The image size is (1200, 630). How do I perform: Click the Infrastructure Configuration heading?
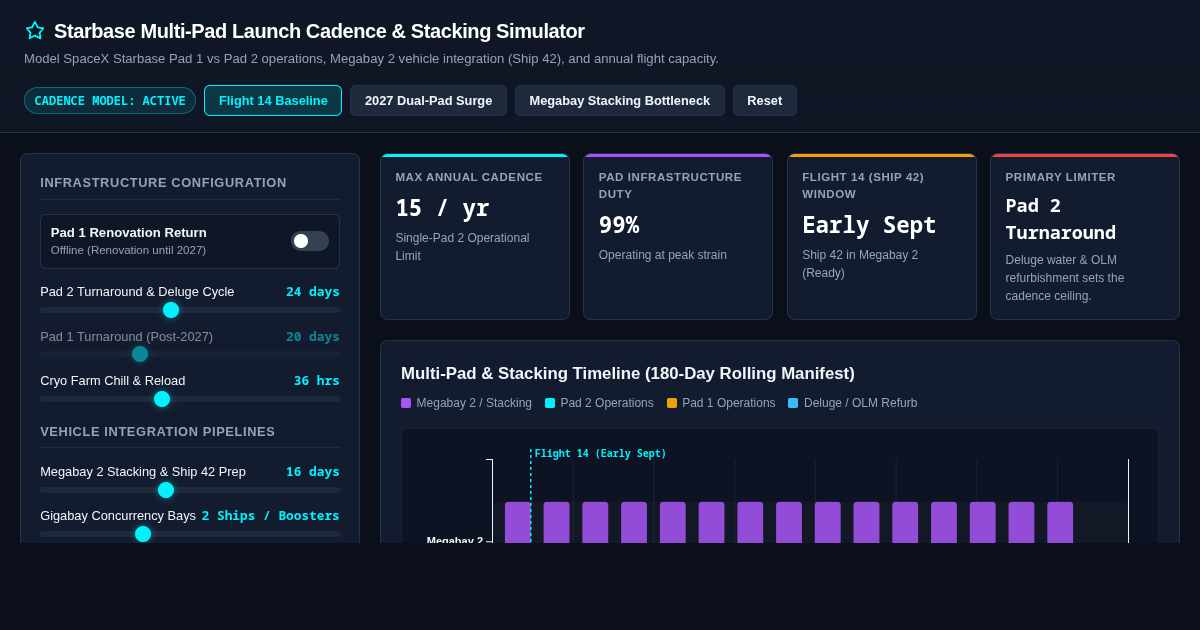pyautogui.click(x=163, y=183)
